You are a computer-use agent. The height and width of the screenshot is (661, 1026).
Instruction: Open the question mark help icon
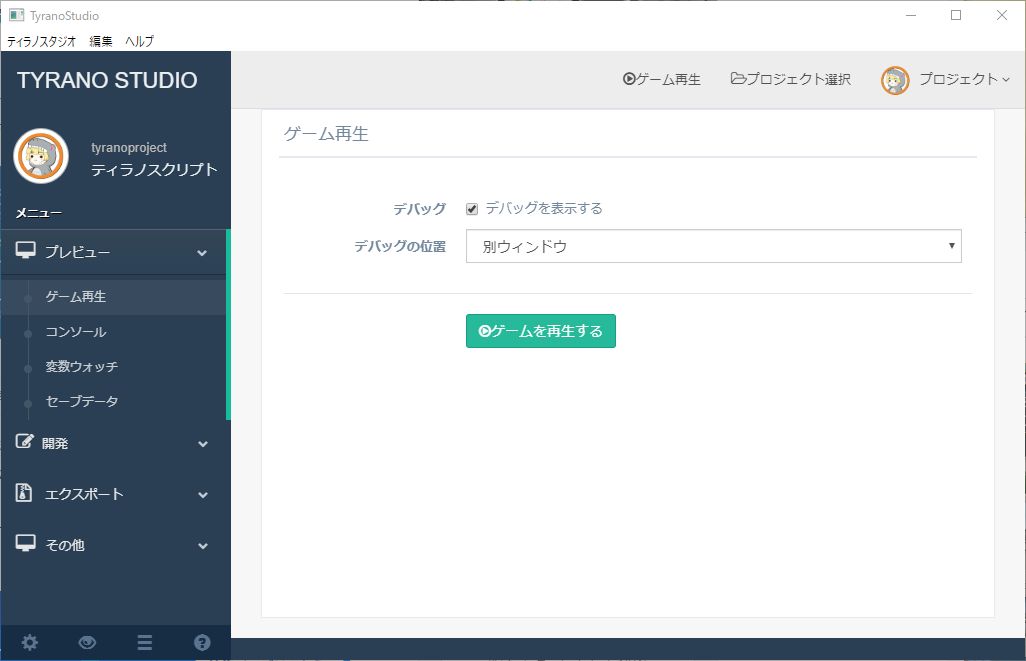202,643
